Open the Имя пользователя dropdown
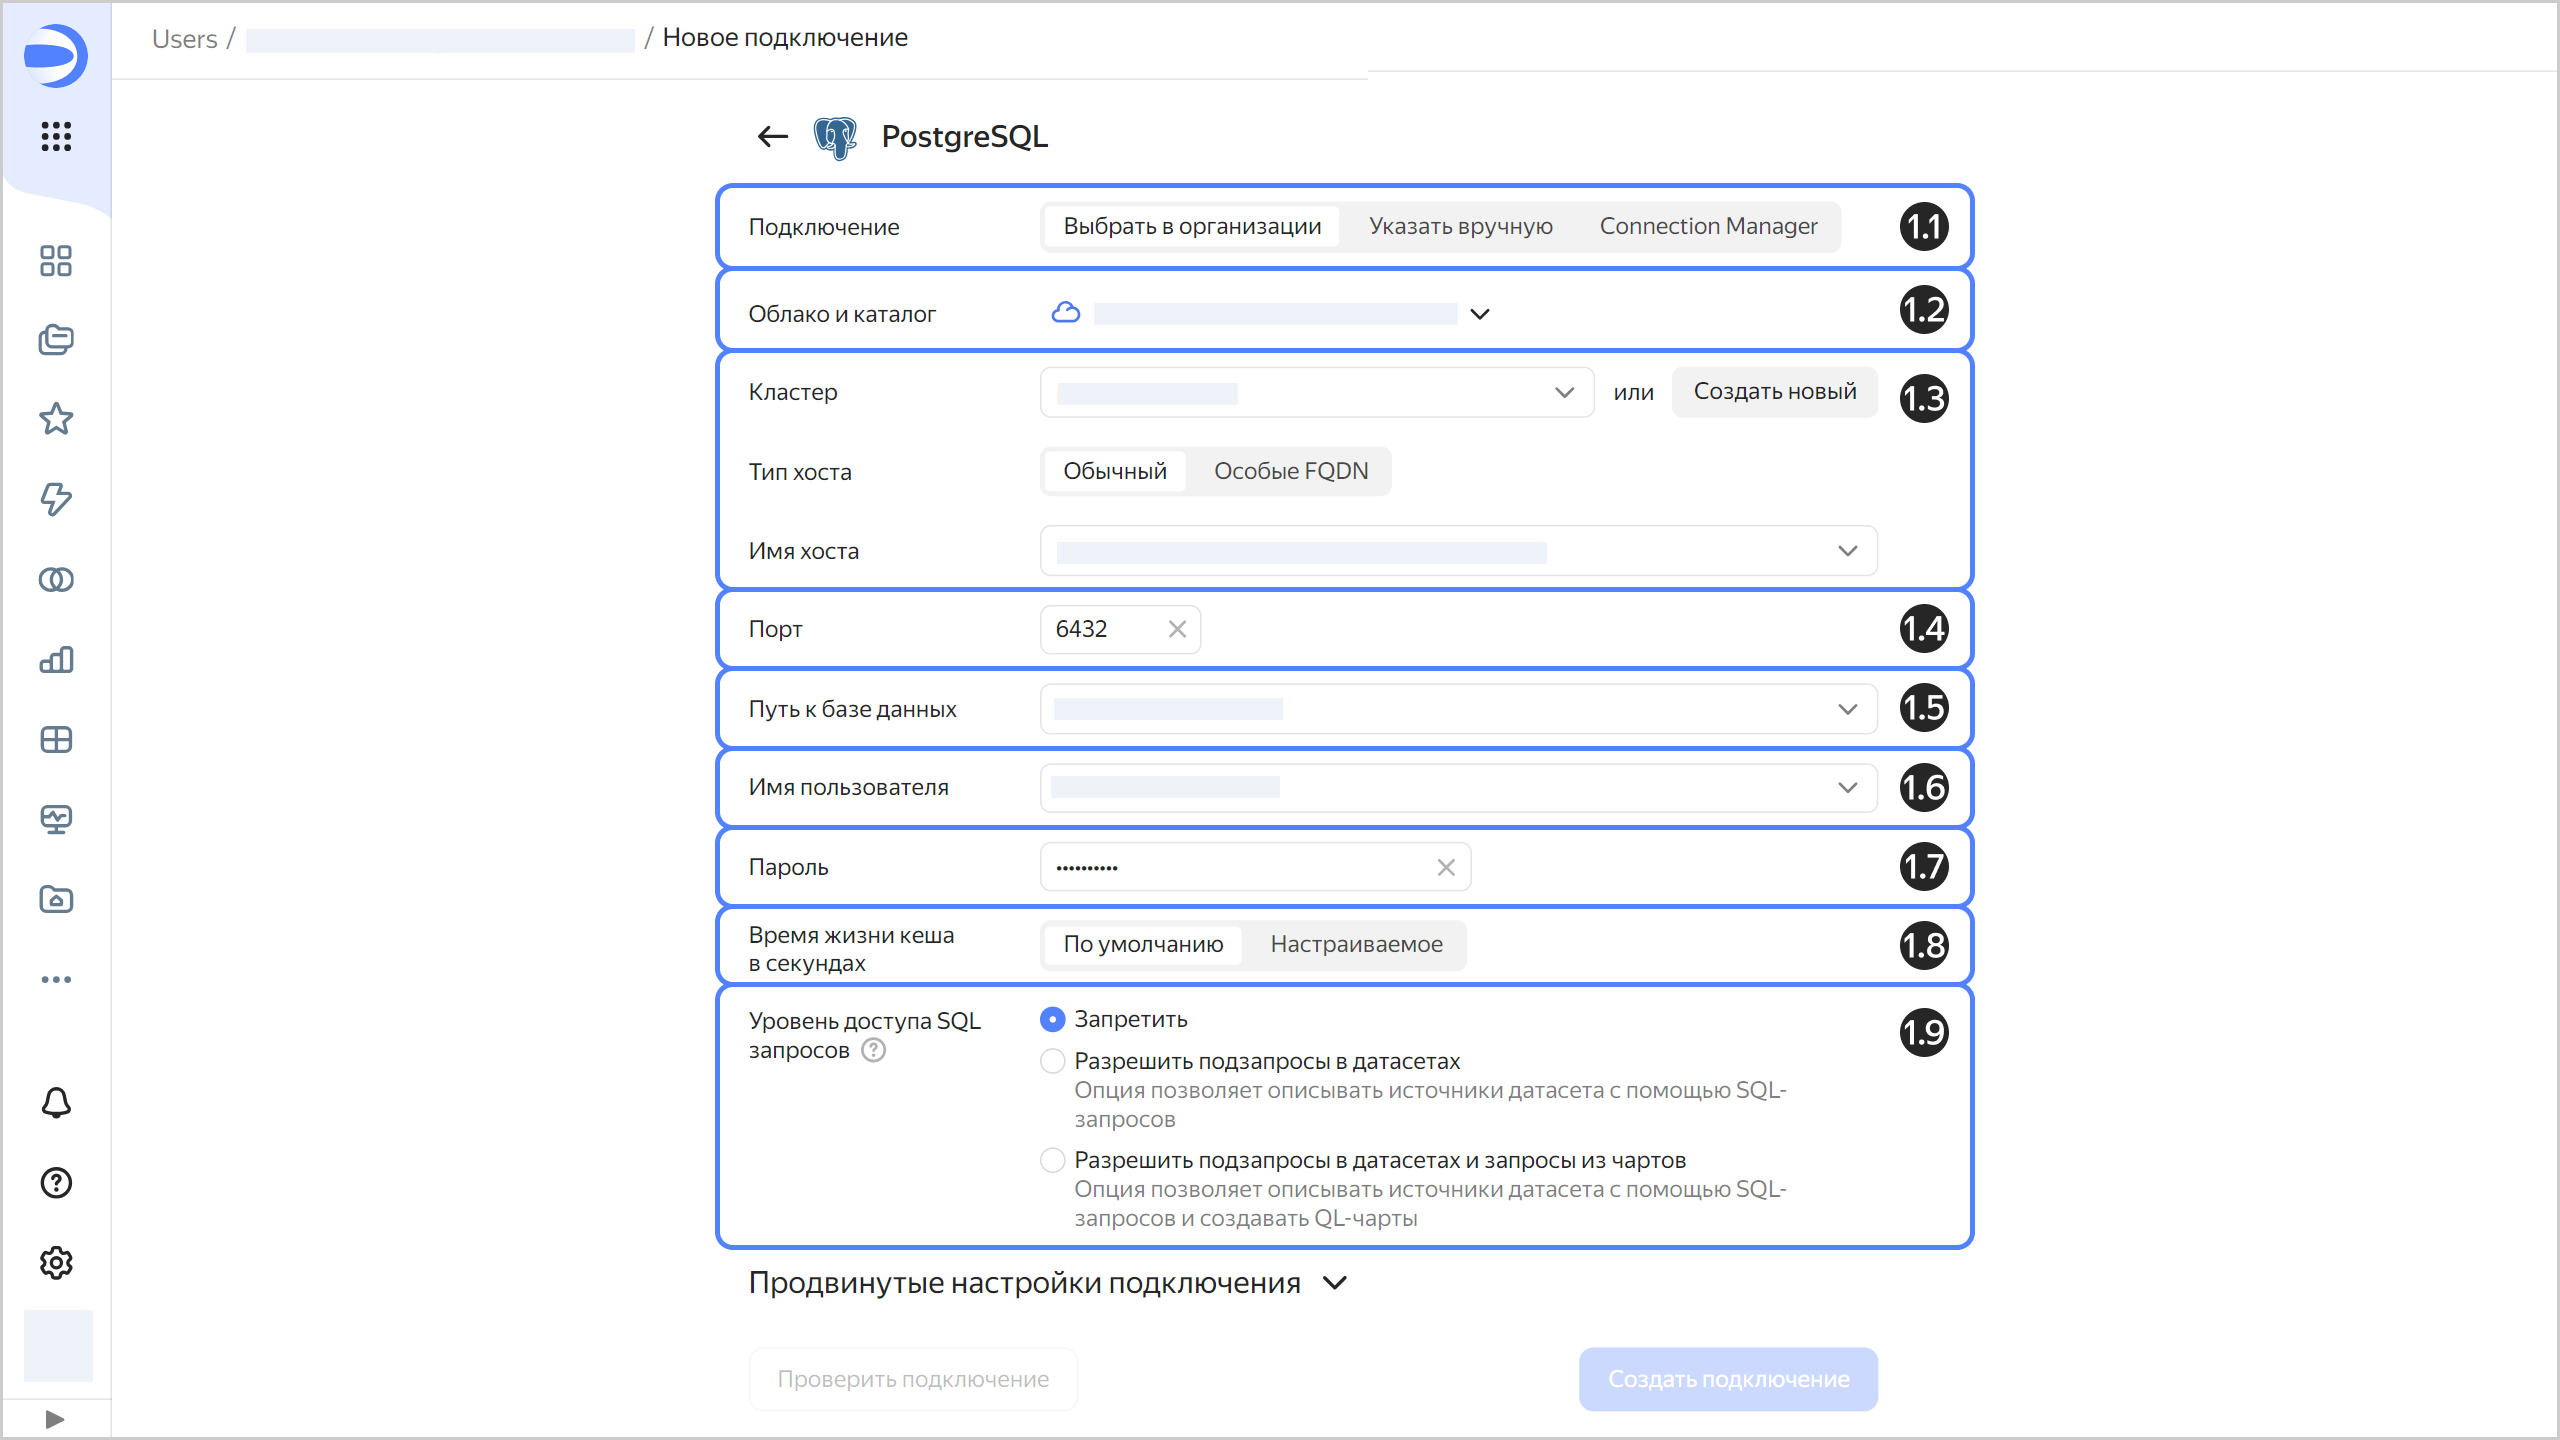This screenshot has width=2560, height=1440. [x=1458, y=788]
